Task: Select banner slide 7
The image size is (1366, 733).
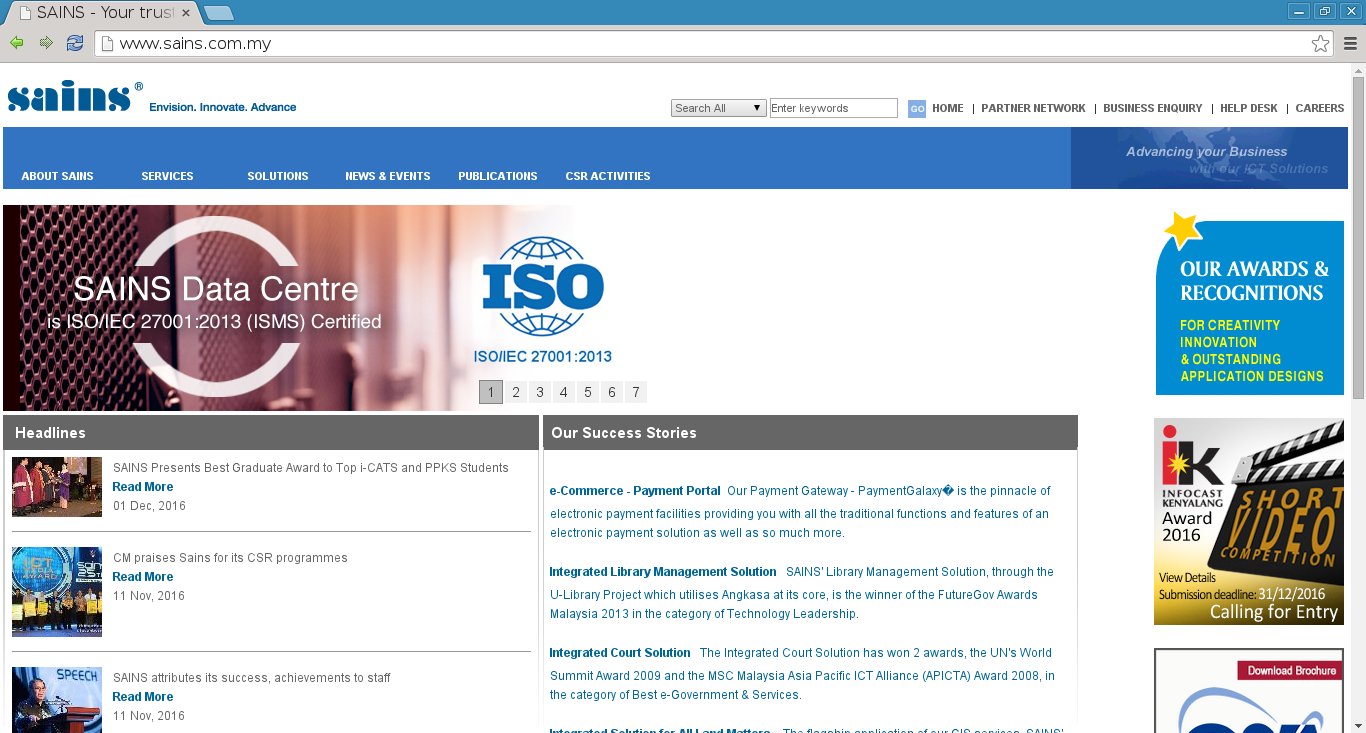Action: (x=636, y=392)
